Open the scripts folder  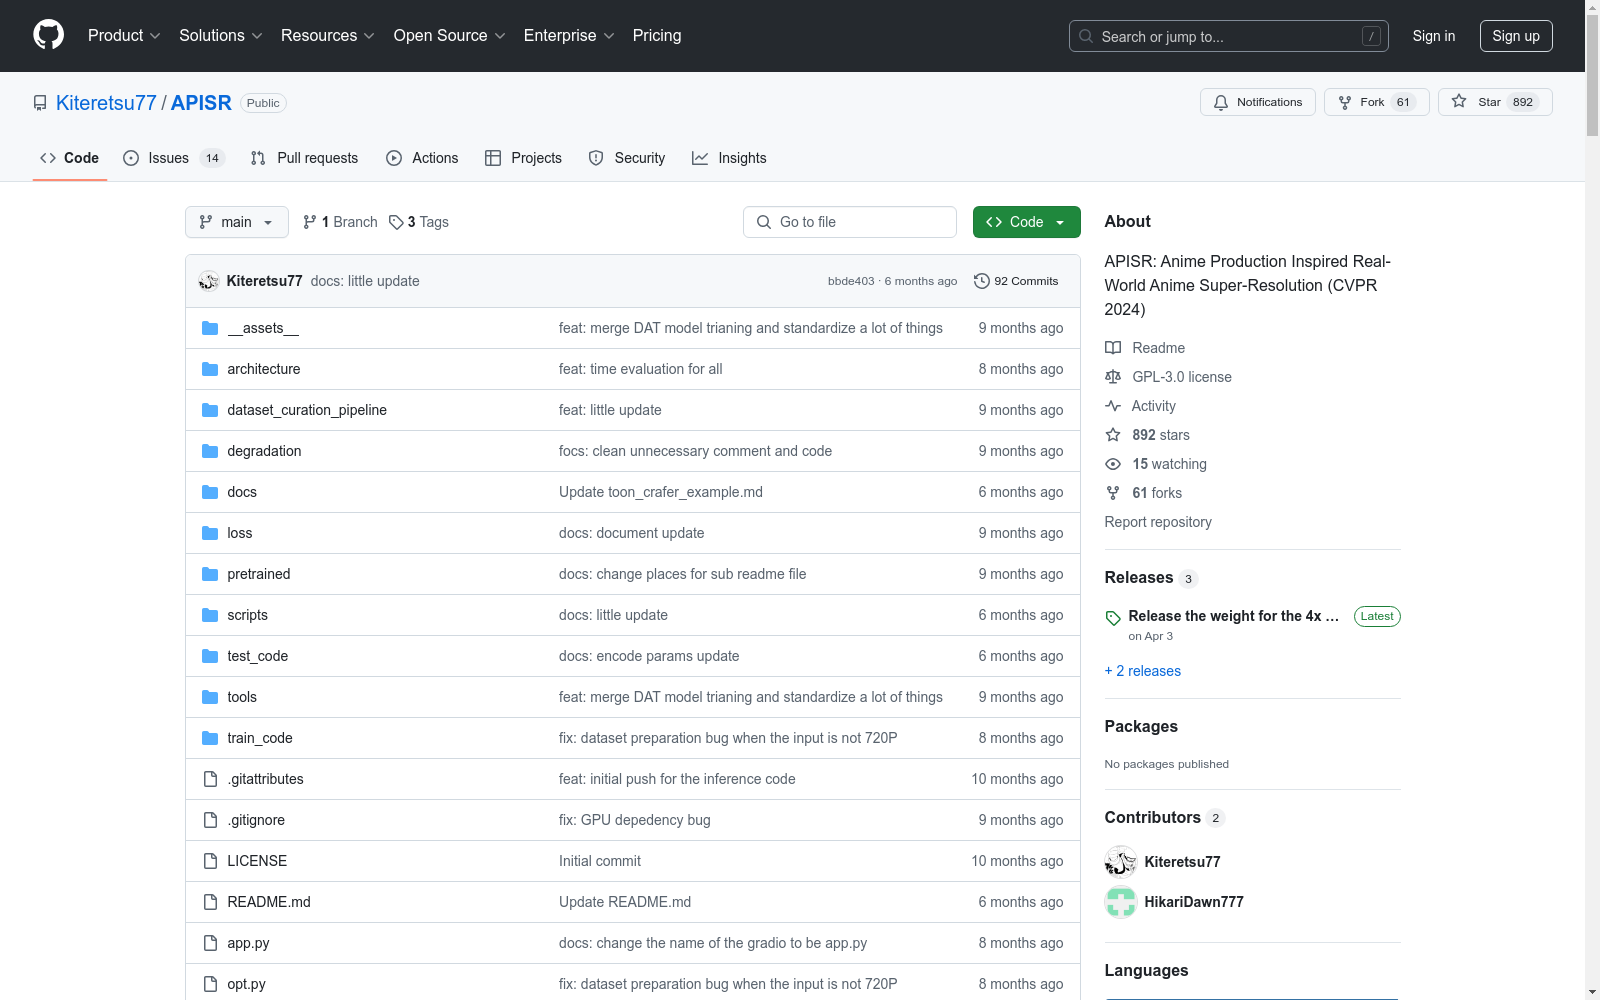[248, 615]
